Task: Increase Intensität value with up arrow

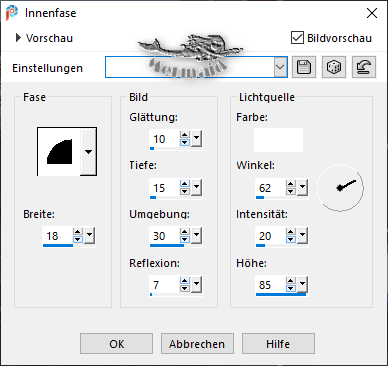Action: point(291,232)
